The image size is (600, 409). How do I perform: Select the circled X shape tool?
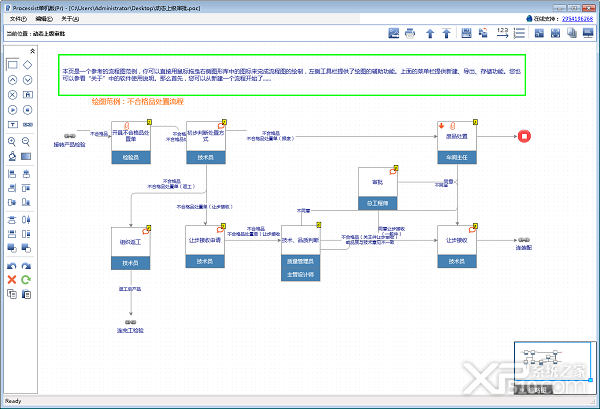pyautogui.click(x=13, y=95)
